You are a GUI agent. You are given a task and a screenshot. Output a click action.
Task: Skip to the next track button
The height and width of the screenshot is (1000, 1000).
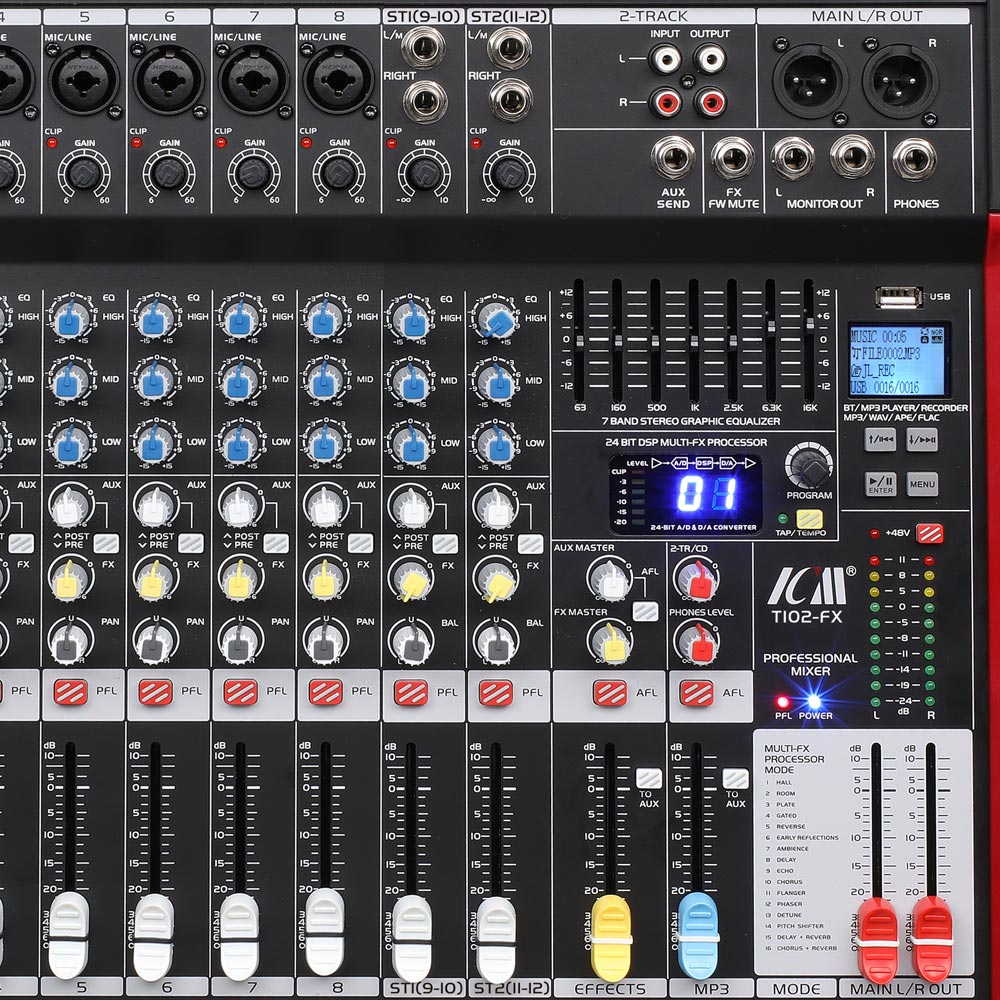tap(922, 439)
